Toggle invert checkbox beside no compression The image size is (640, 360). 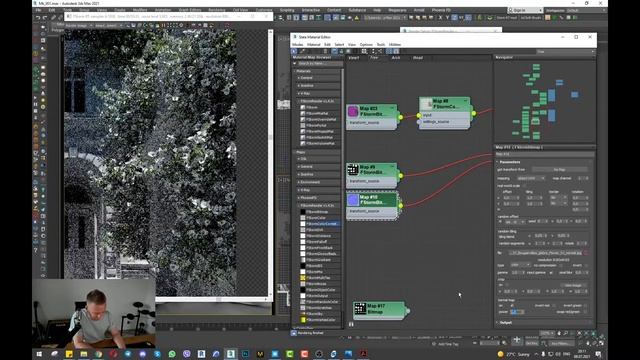point(586,265)
